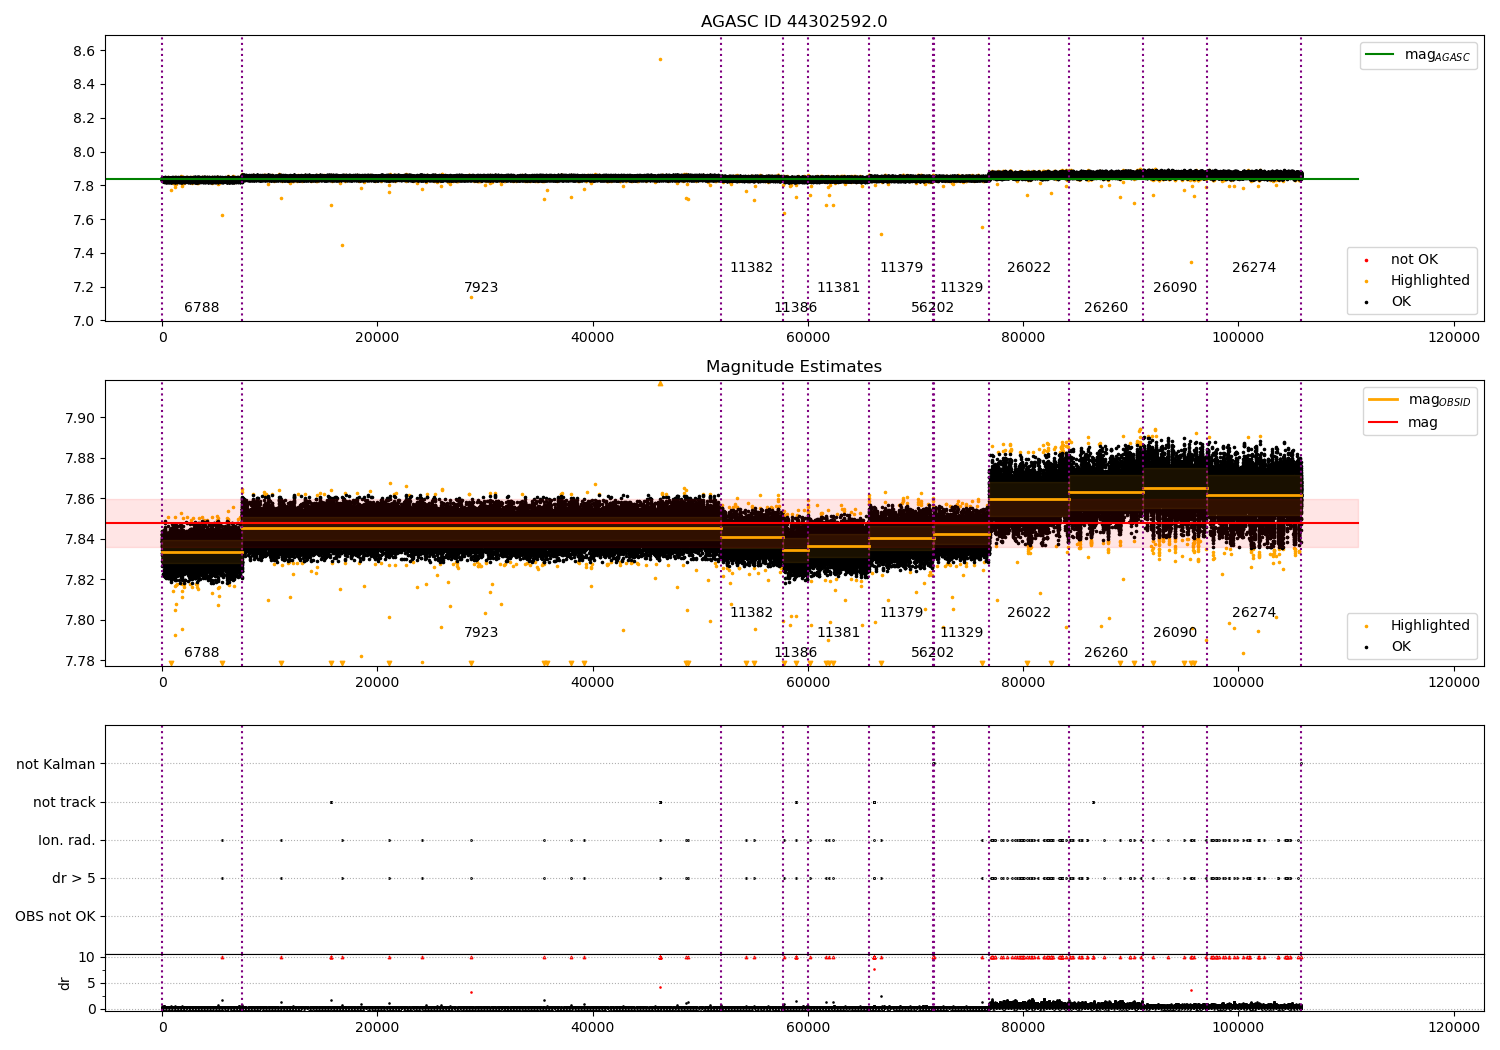Screen dimensions: 1500x1050
Task: Click the 120000 tick under the top plot
Action: click(1453, 338)
